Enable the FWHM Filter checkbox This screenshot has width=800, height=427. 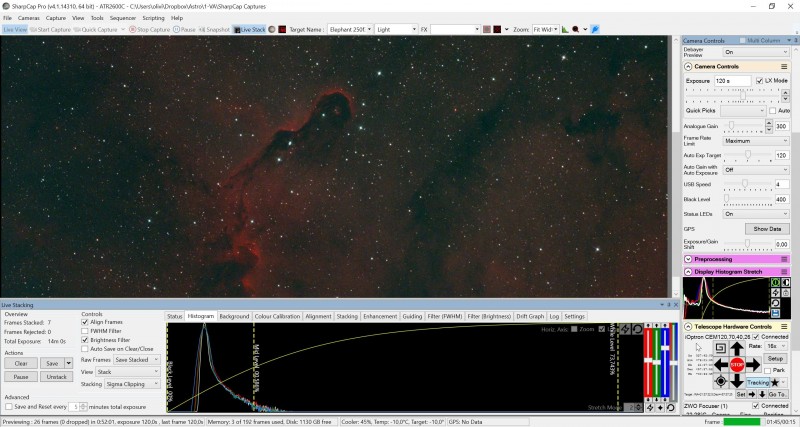click(85, 331)
